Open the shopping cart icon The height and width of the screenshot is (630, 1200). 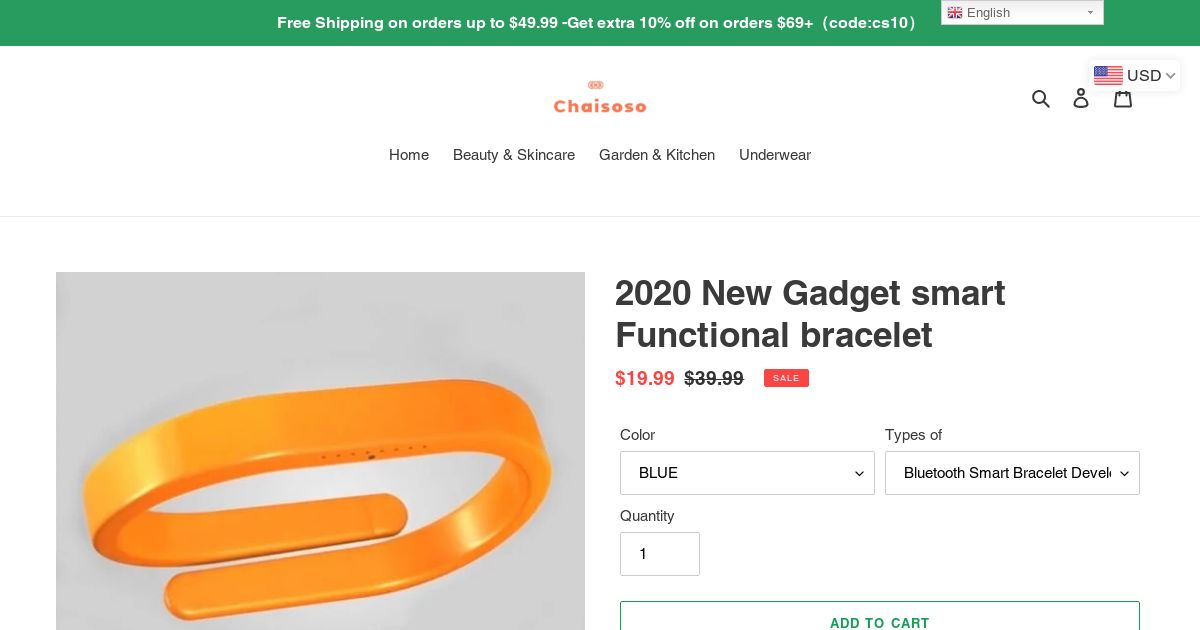pos(1123,98)
